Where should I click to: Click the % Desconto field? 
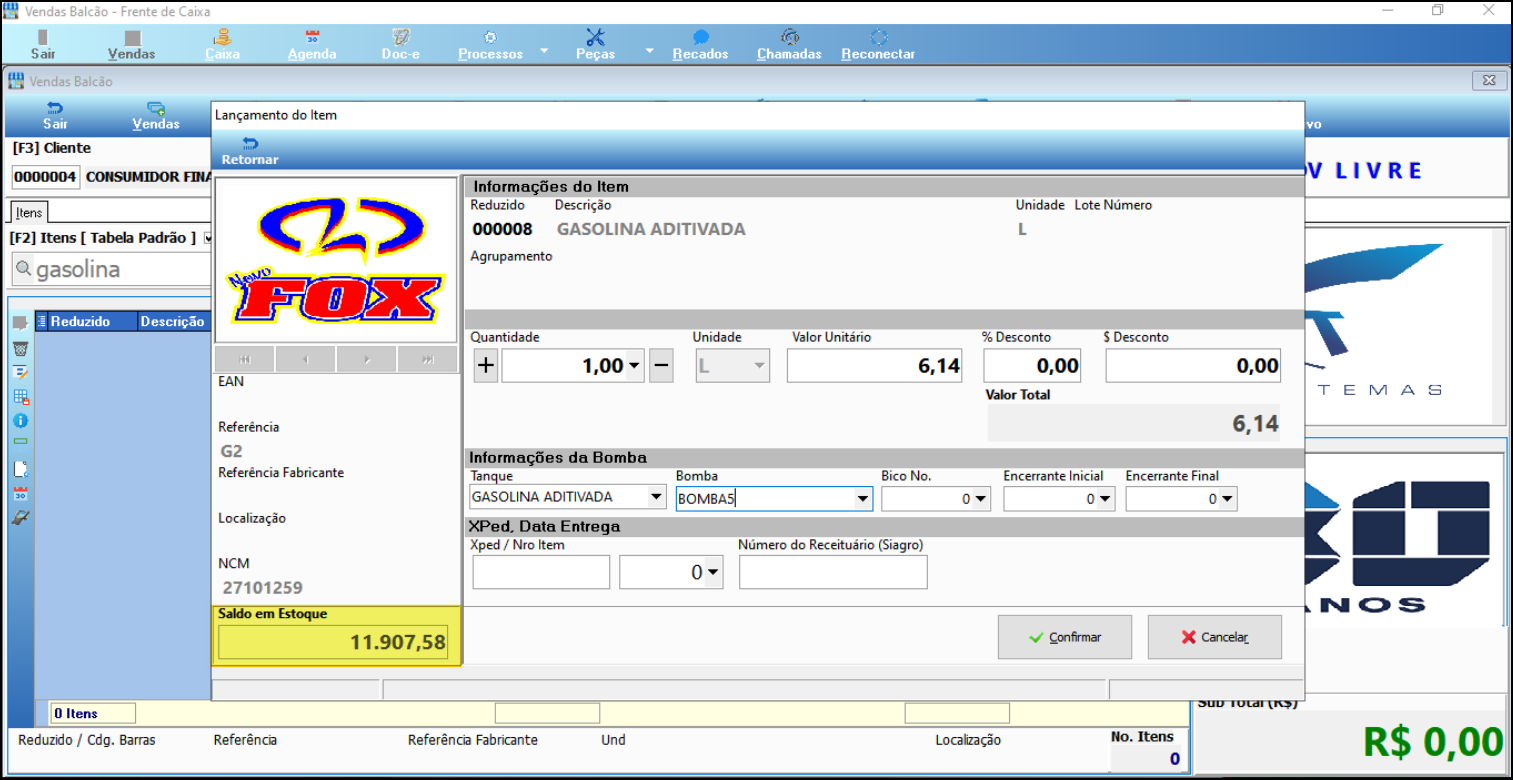click(x=1033, y=366)
